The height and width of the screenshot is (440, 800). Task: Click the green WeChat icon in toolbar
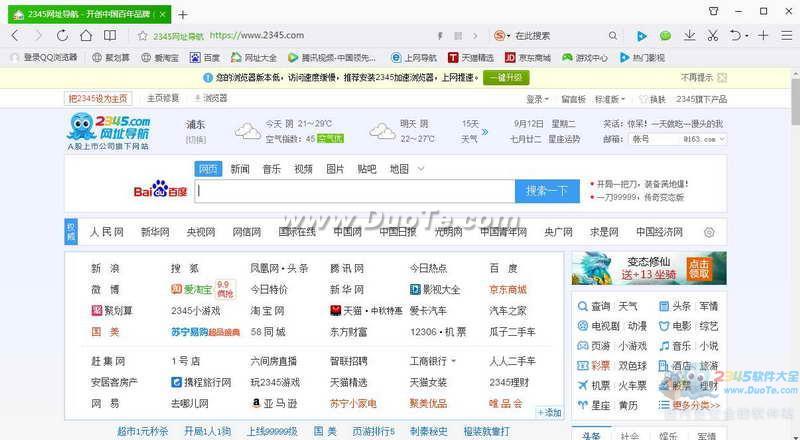pyautogui.click(x=665, y=36)
